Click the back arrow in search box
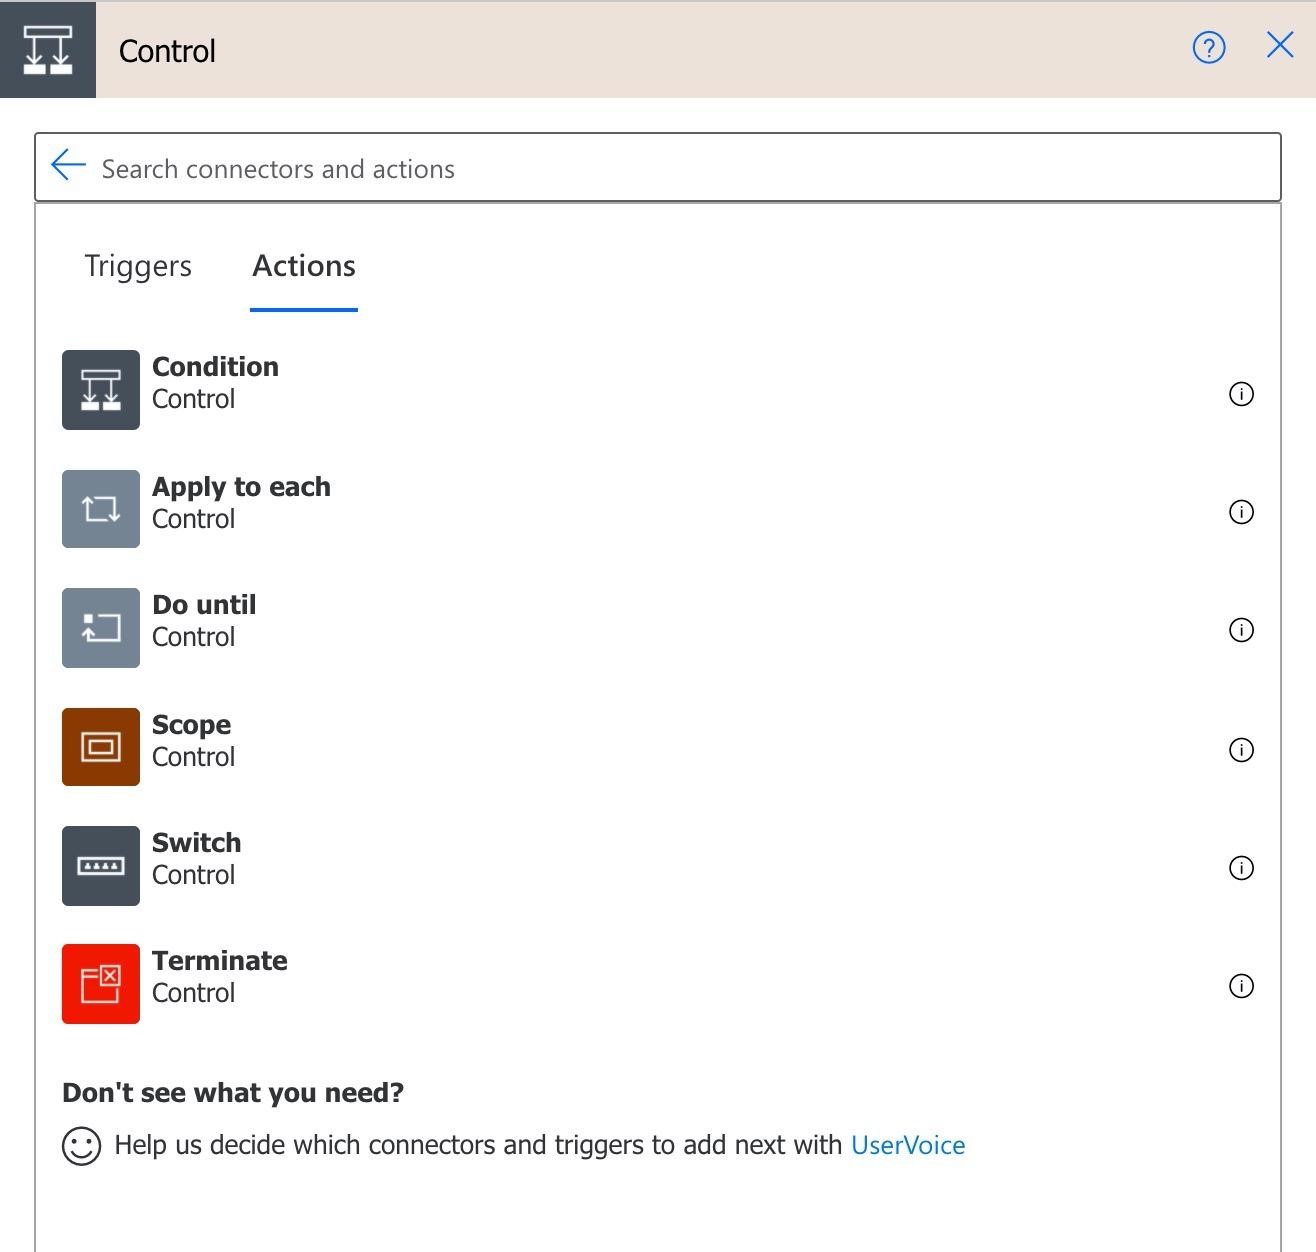 tap(68, 166)
